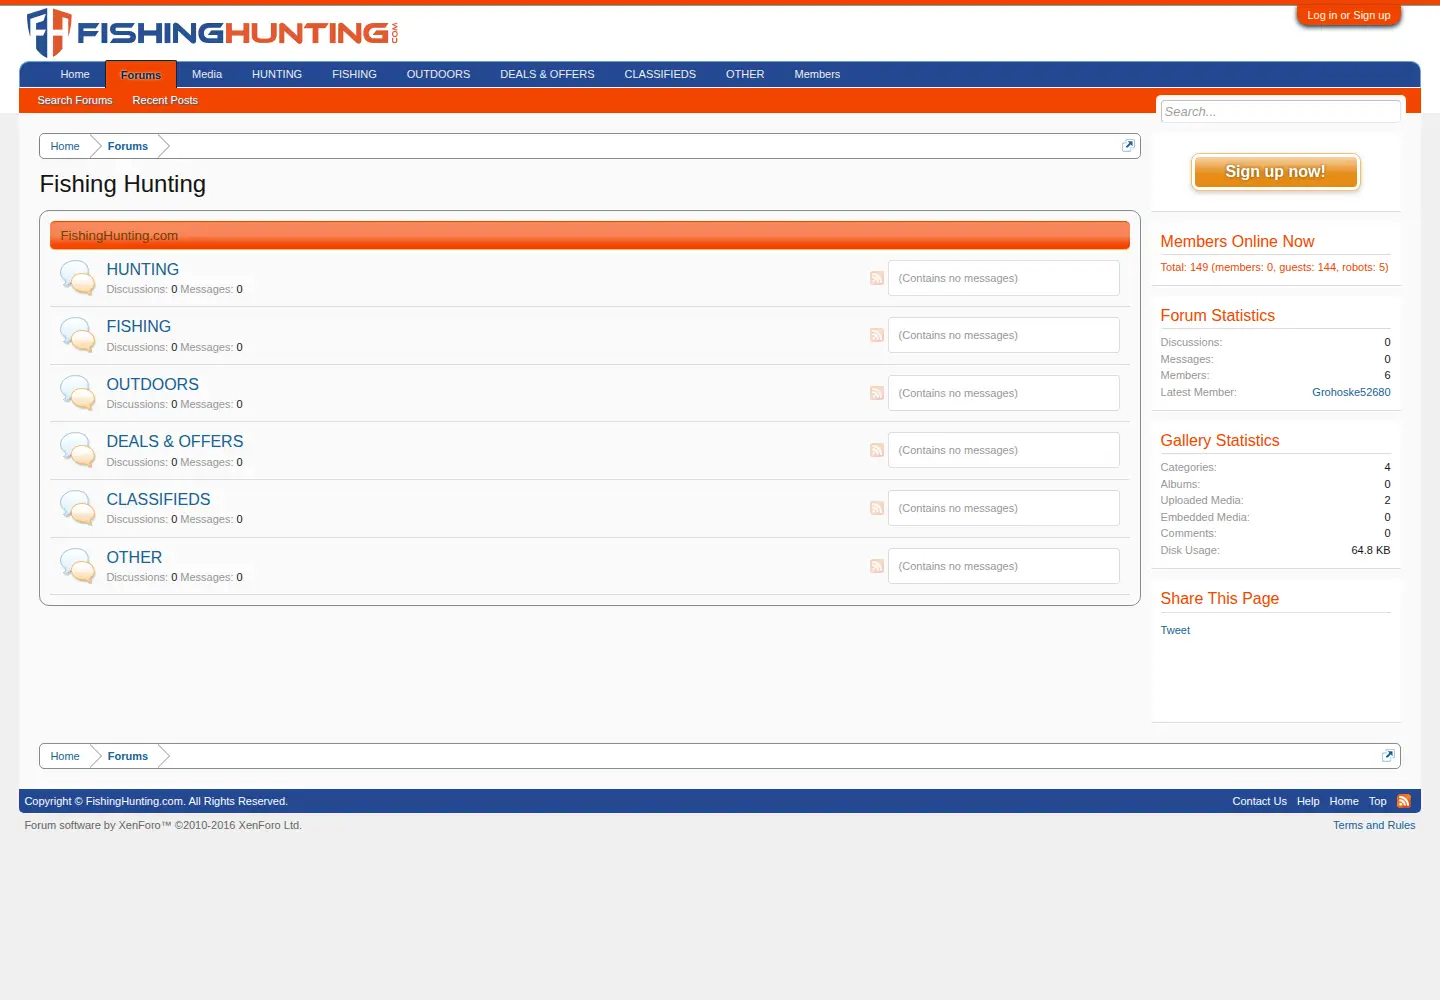Click the OUTDOORS forum speech bubble icon
Screen dimensions: 1440x1000
(x=77, y=392)
